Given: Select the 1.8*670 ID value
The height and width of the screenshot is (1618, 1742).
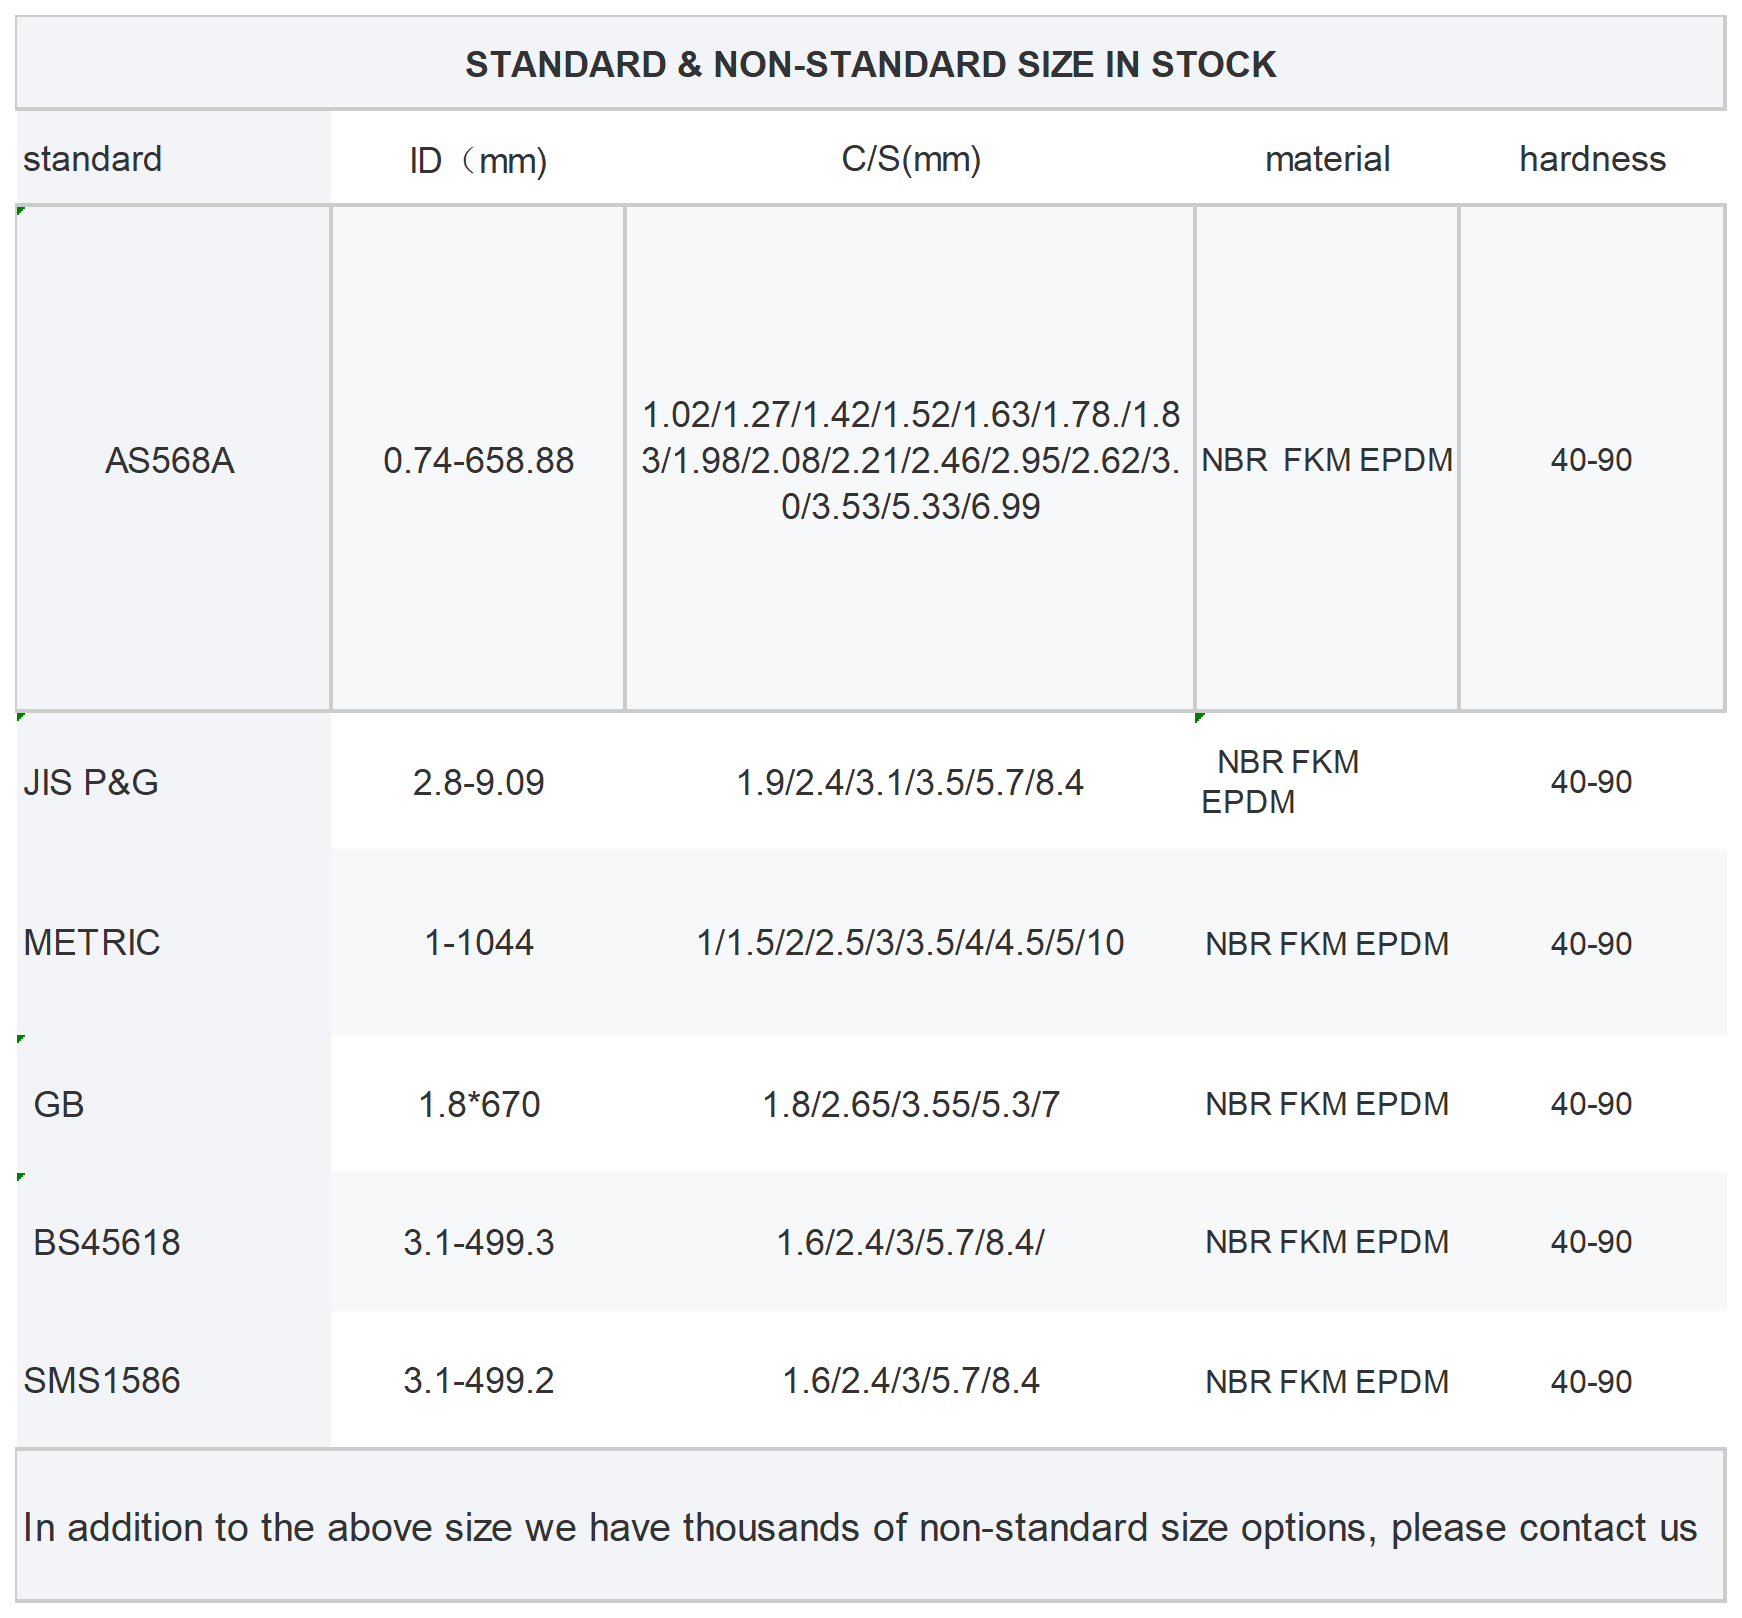Looking at the screenshot, I should [479, 1104].
